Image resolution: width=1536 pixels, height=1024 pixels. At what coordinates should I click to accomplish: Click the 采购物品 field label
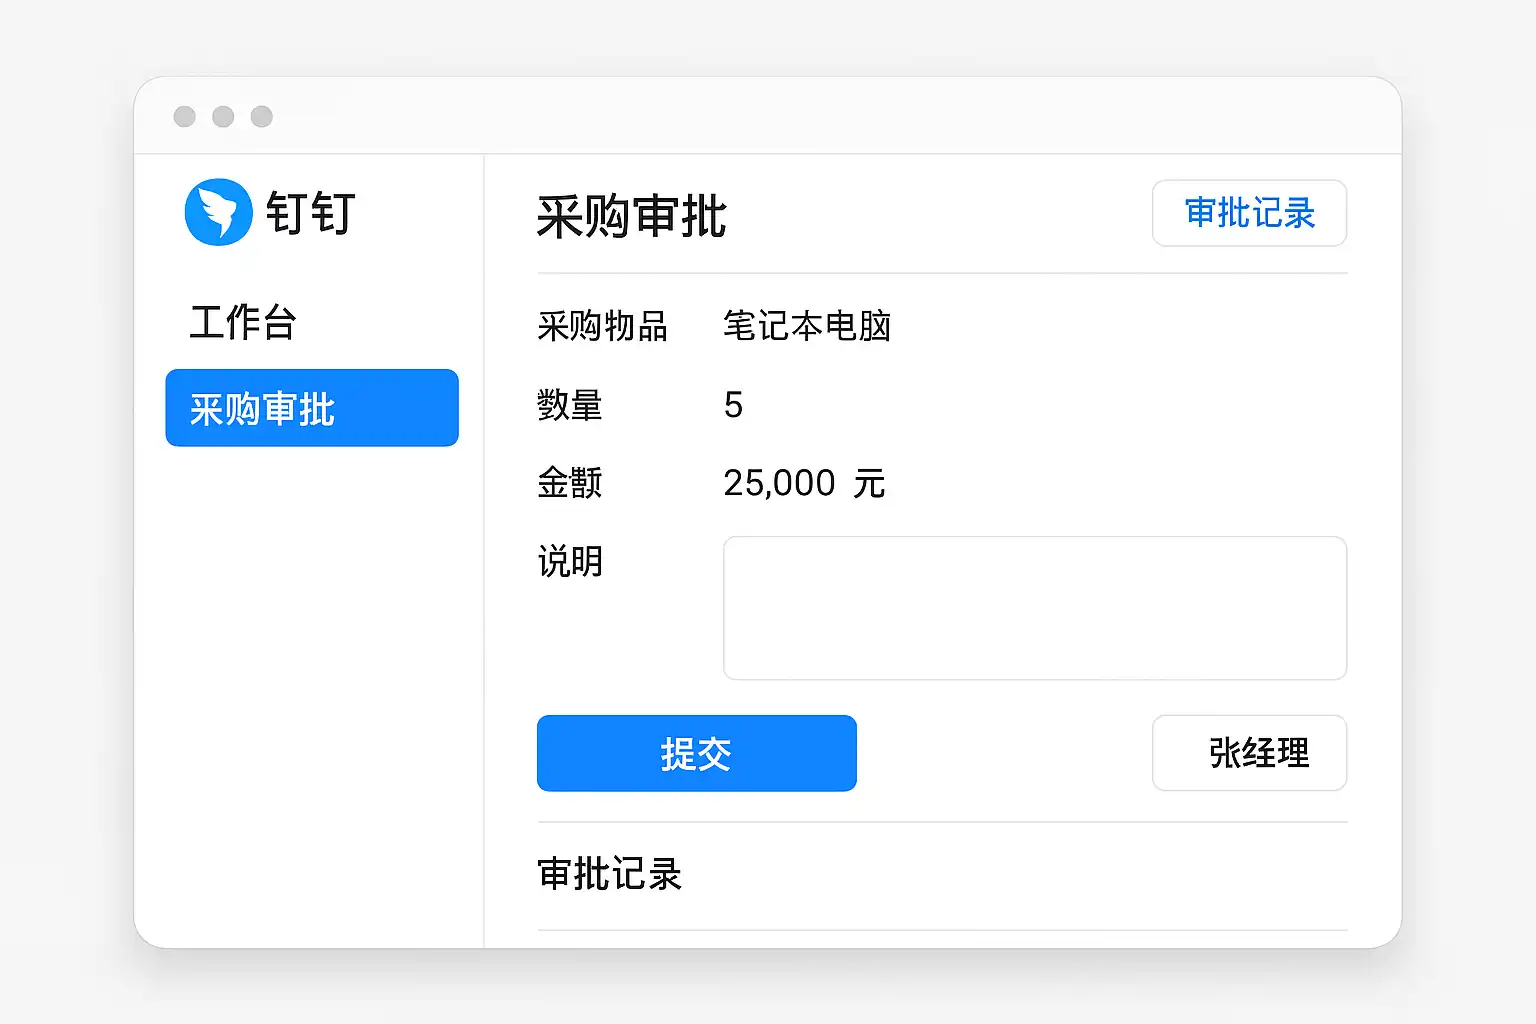tap(602, 326)
